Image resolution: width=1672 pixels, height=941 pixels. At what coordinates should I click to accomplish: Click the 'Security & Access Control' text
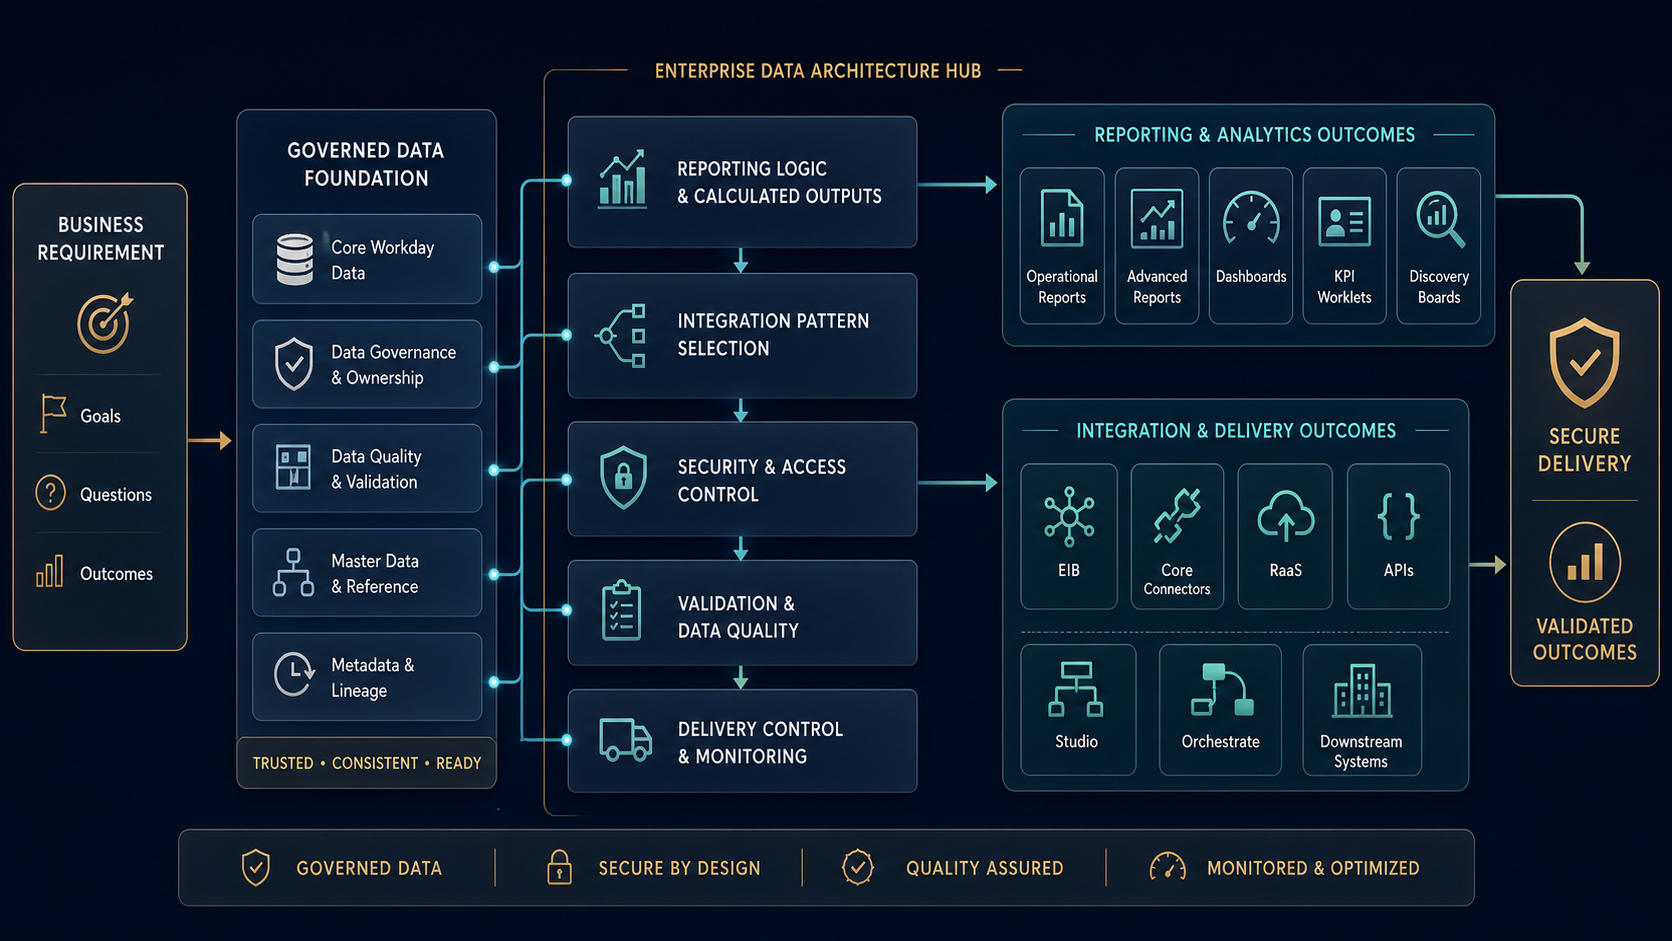click(762, 481)
